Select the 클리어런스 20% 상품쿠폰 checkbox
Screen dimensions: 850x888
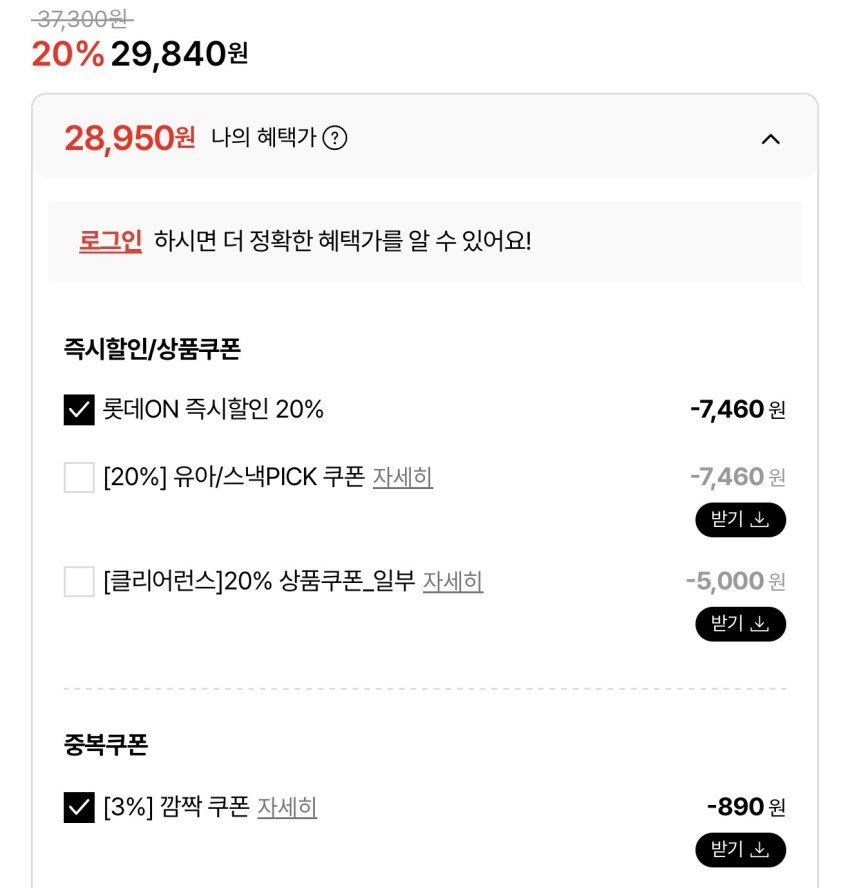coord(79,581)
